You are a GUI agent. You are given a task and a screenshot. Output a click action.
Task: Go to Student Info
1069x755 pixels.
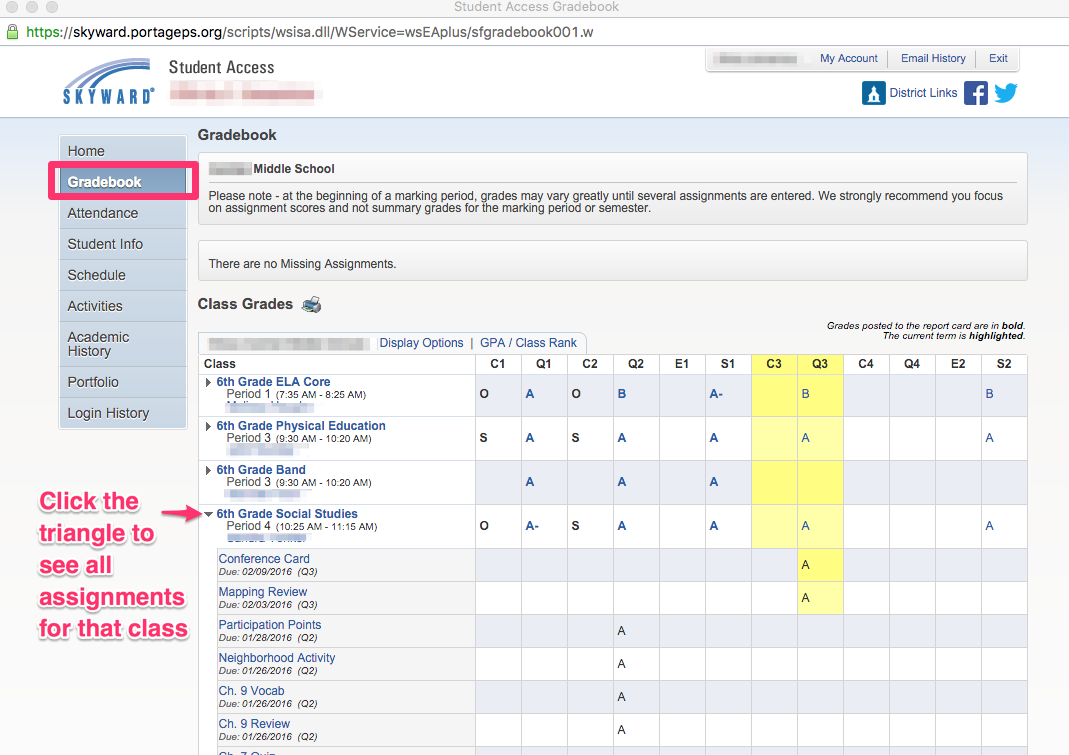[123, 244]
